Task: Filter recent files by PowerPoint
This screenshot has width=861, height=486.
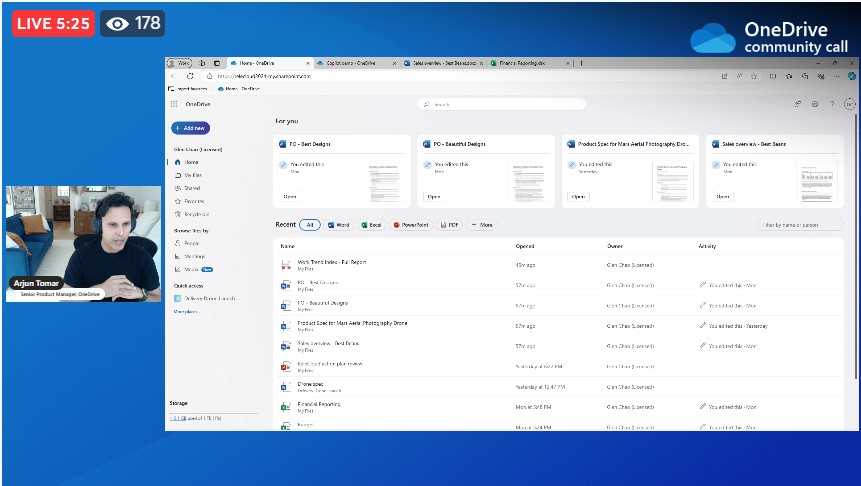Action: (x=411, y=225)
